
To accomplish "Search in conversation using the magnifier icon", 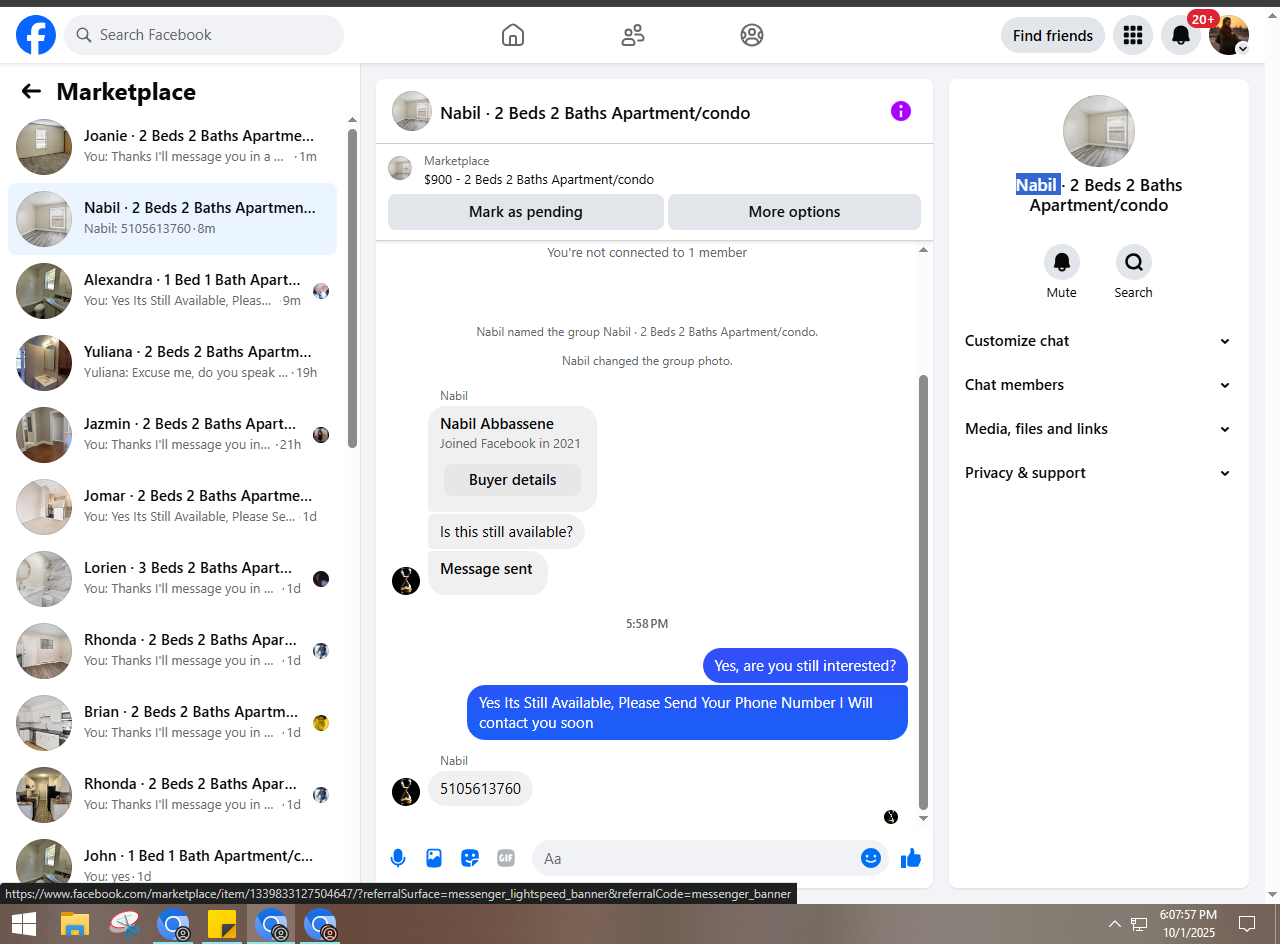I will (x=1134, y=262).
